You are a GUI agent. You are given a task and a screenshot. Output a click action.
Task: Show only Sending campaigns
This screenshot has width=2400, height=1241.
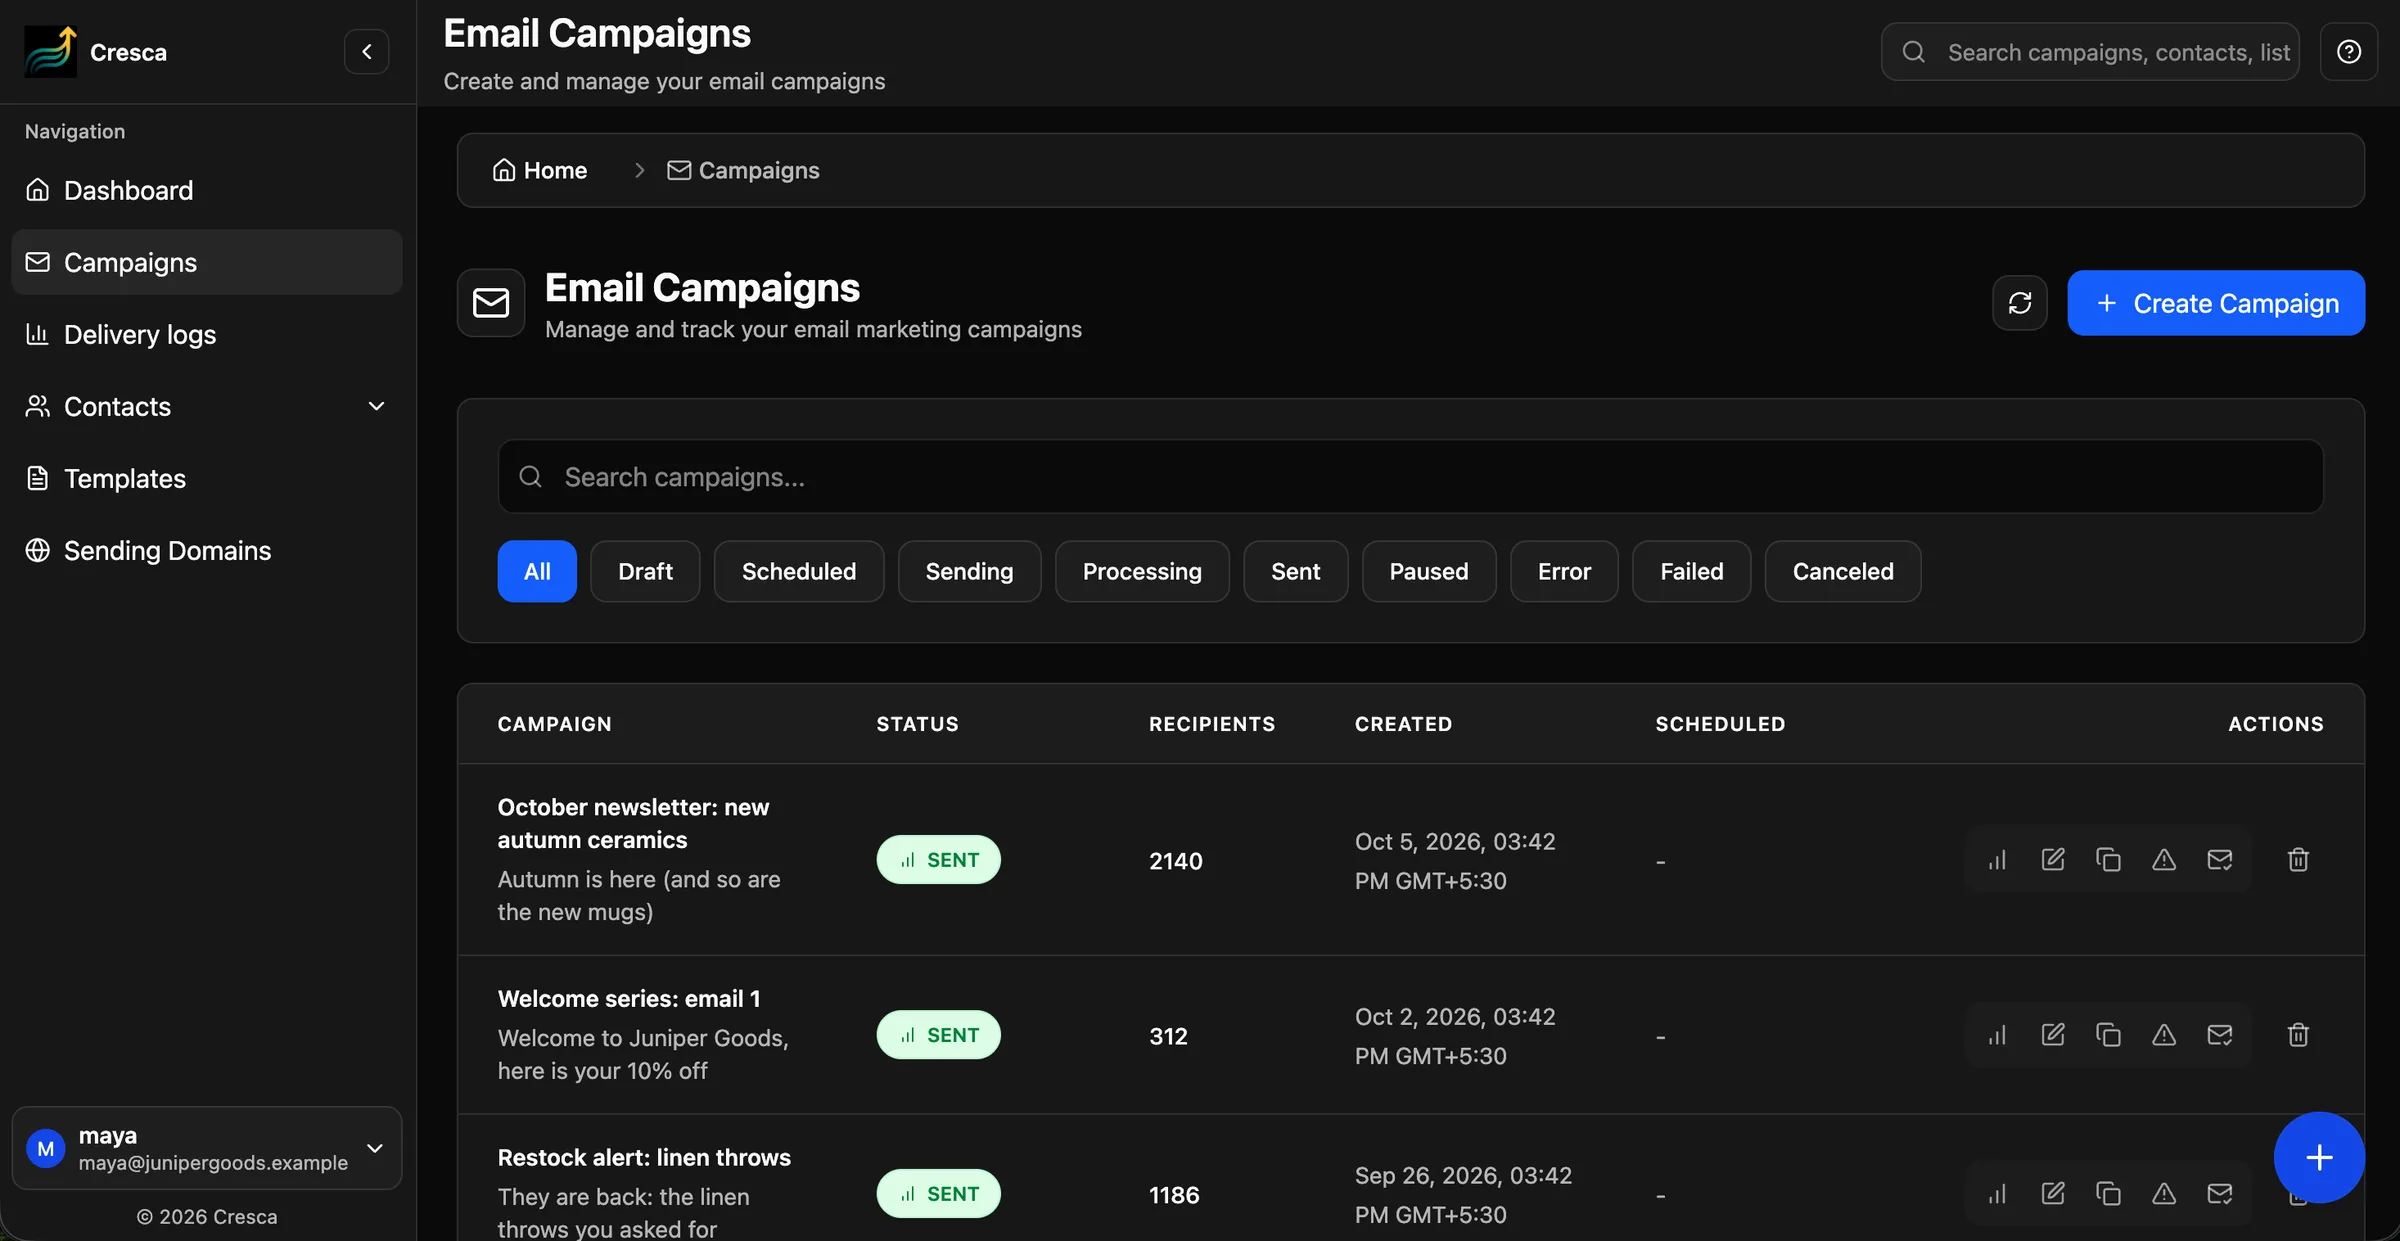click(x=969, y=572)
